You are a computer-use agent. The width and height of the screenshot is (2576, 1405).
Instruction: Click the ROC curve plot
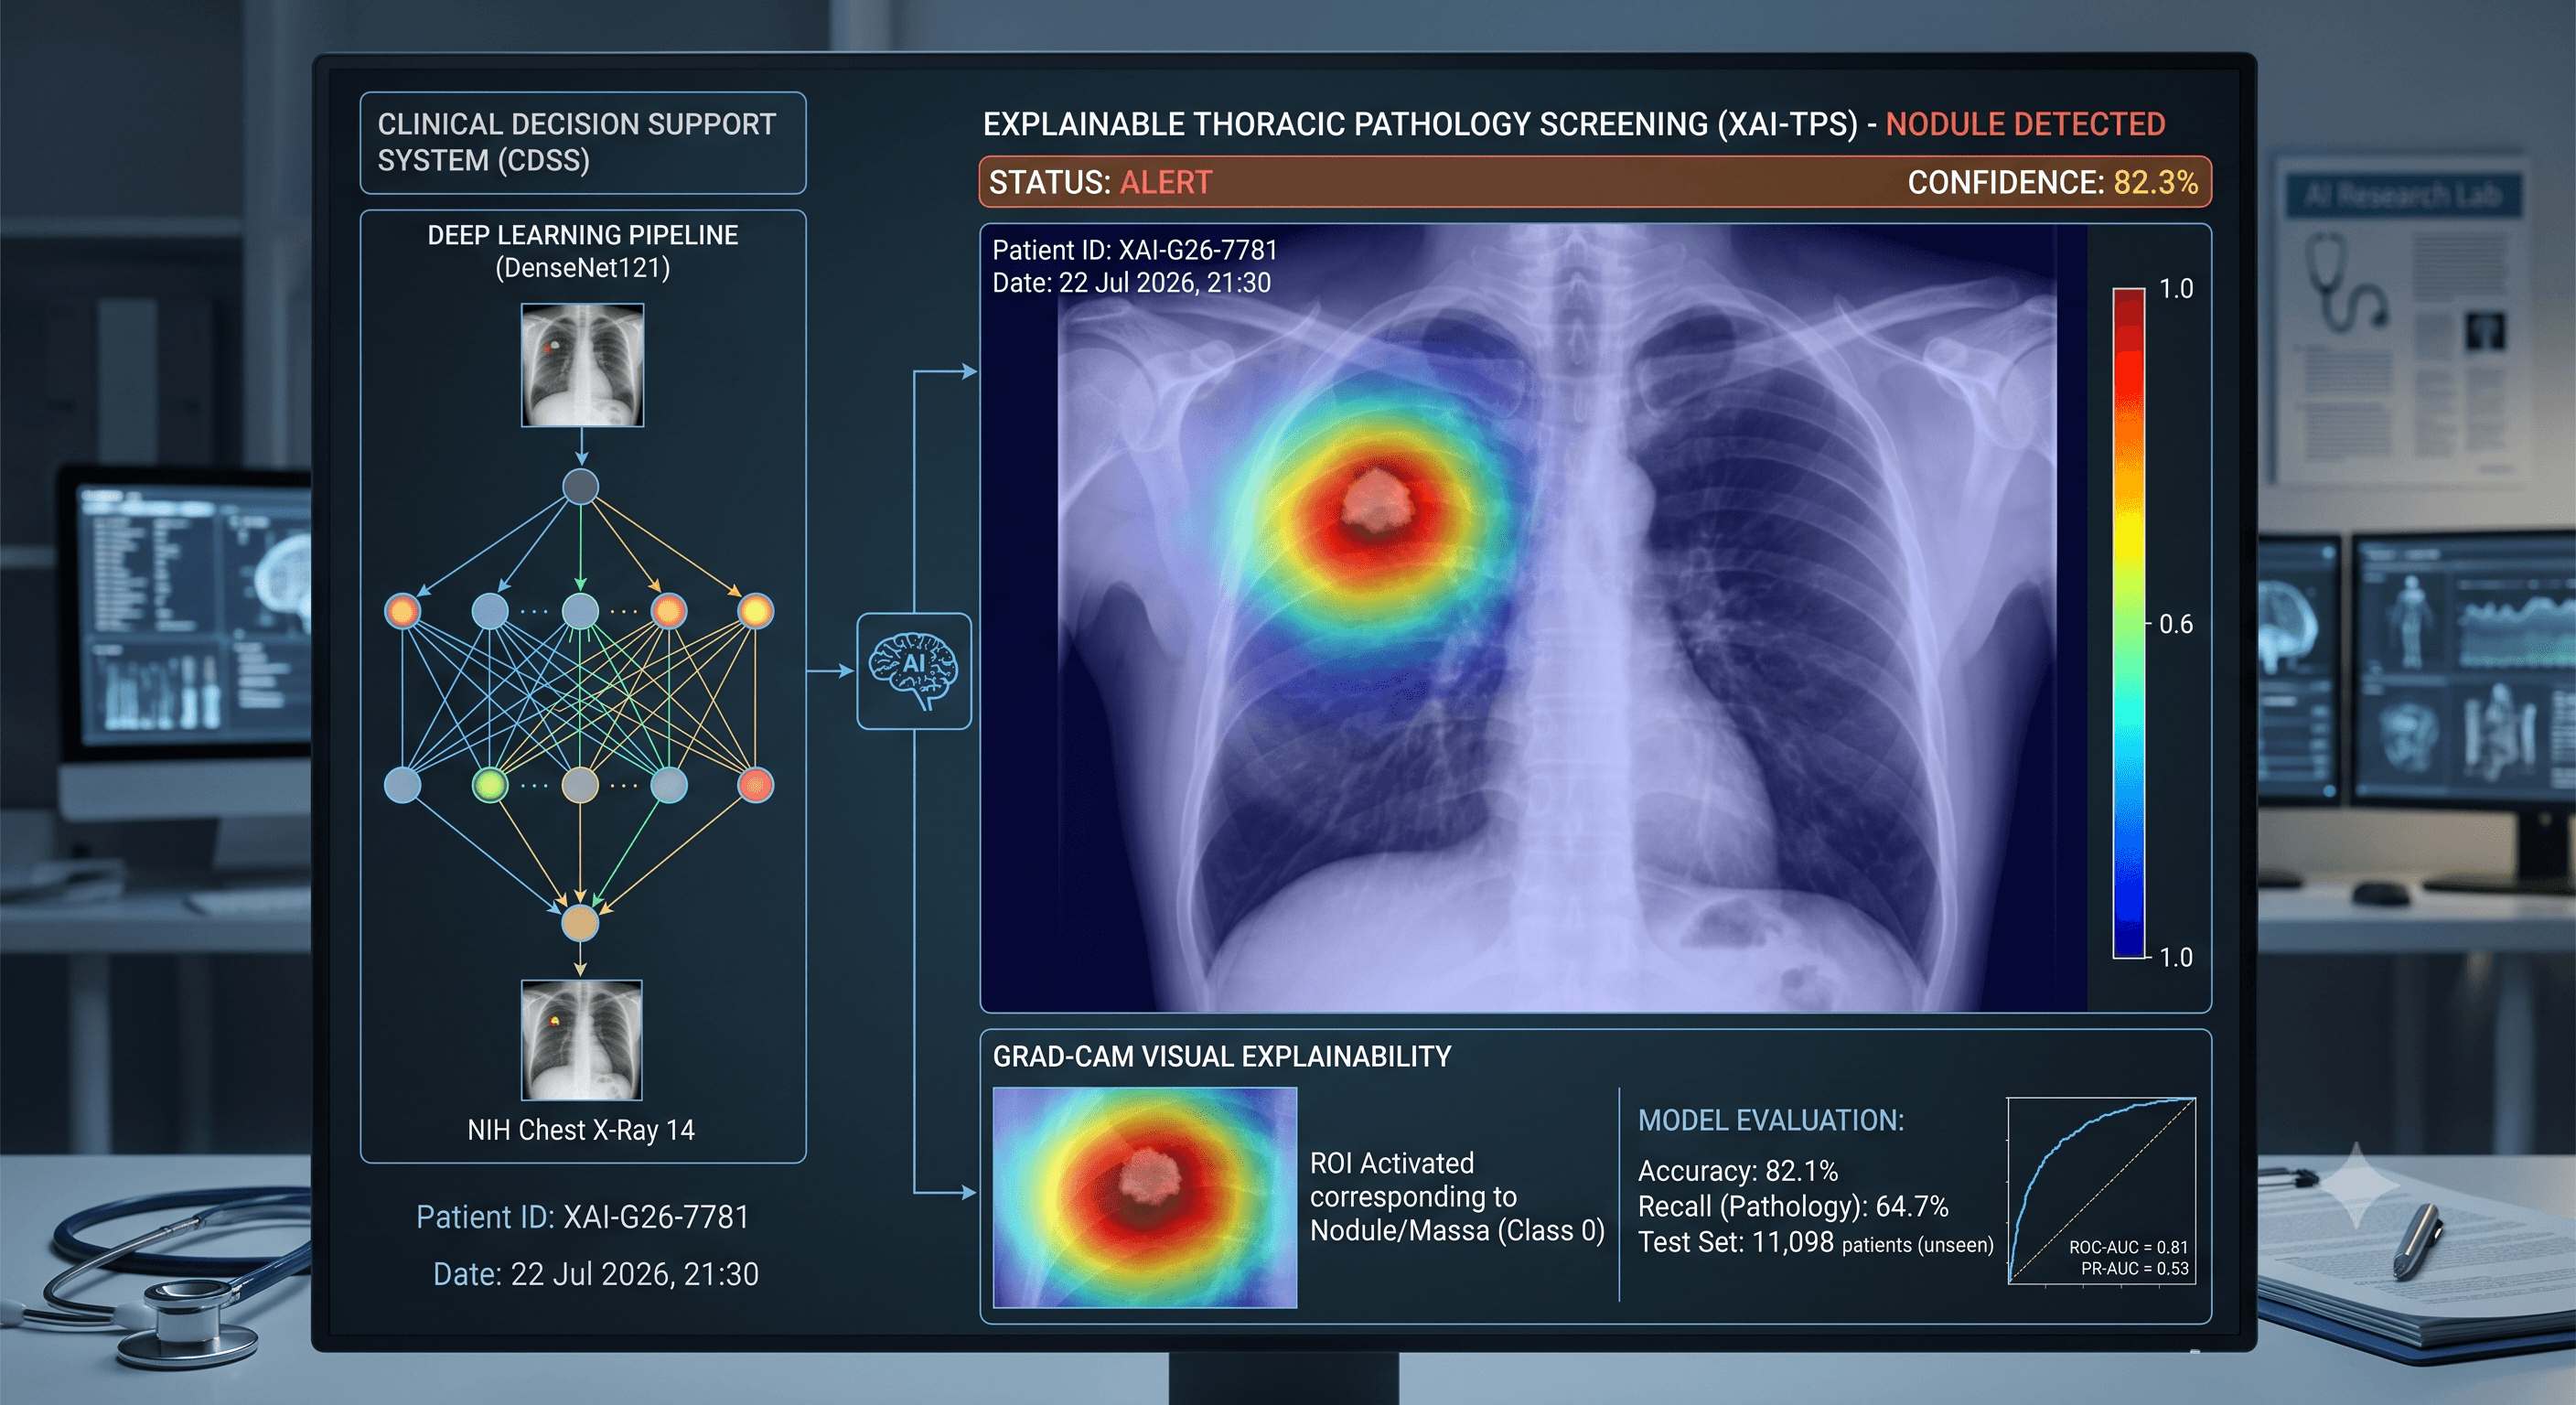click(2101, 1191)
